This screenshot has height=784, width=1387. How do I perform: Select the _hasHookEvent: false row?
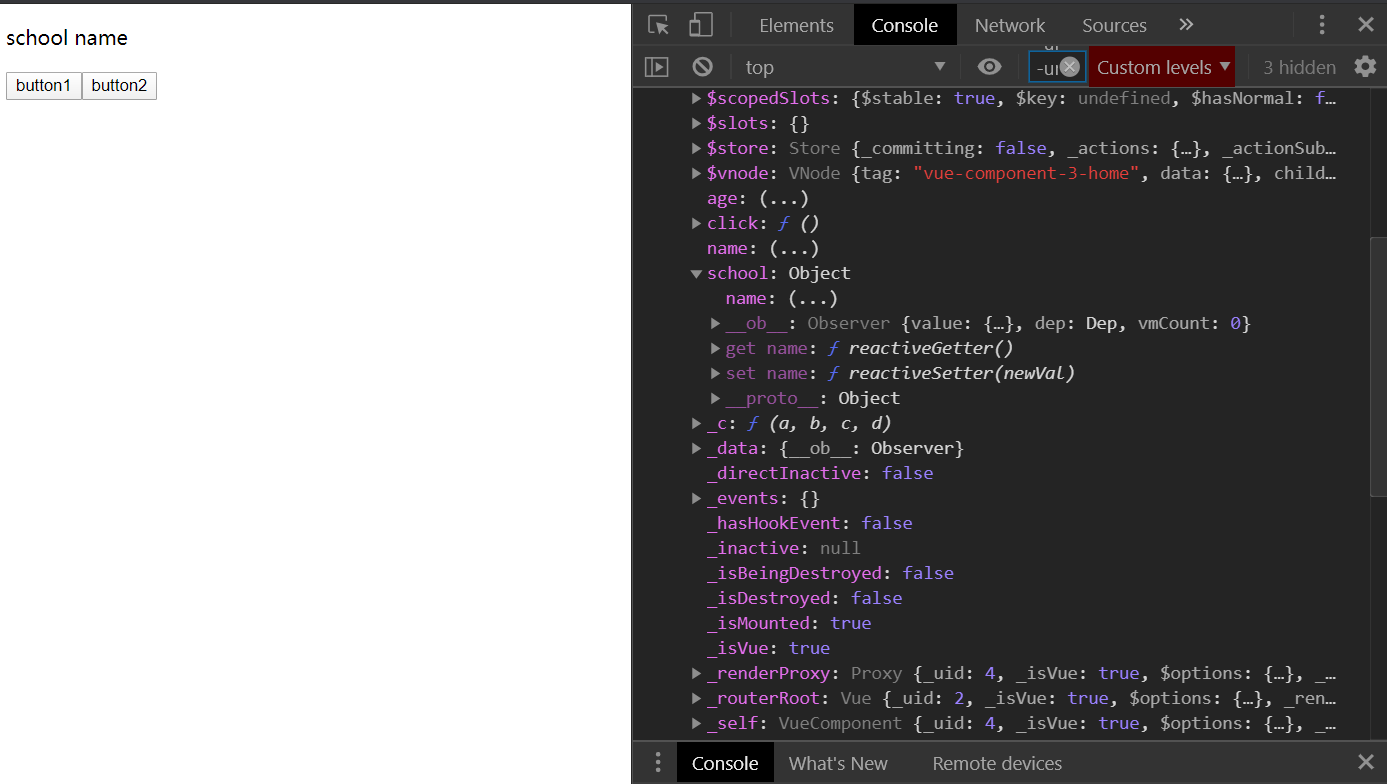pyautogui.click(x=809, y=523)
